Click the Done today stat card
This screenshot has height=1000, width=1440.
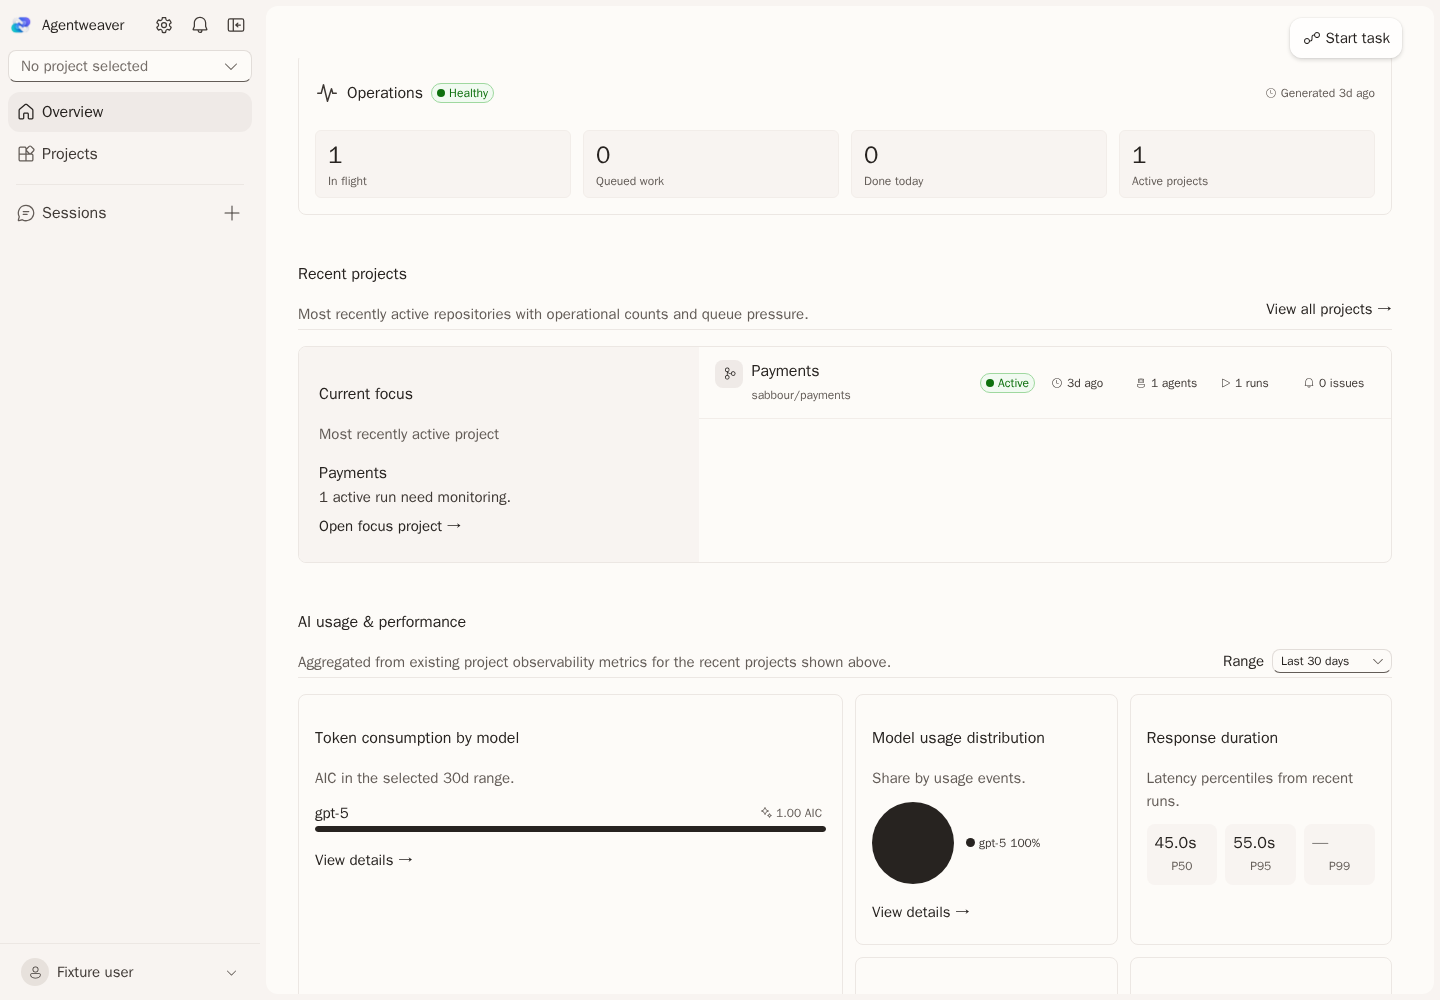pyautogui.click(x=979, y=164)
